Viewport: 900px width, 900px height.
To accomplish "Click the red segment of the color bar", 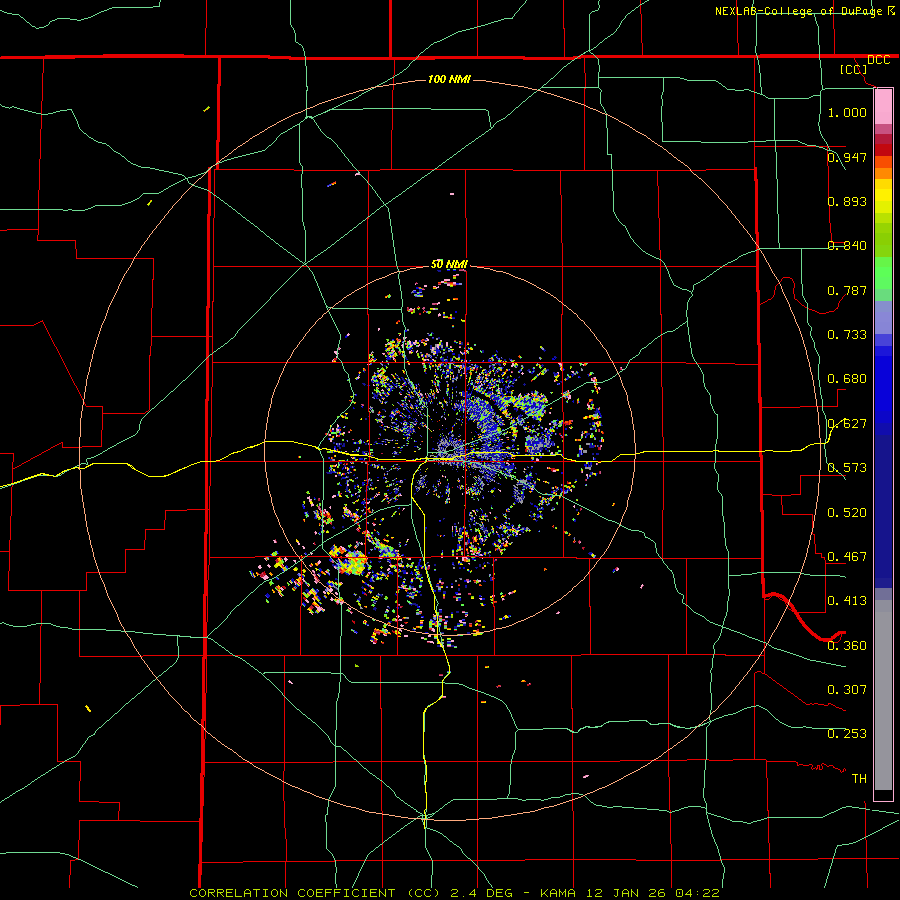I will click(x=883, y=149).
